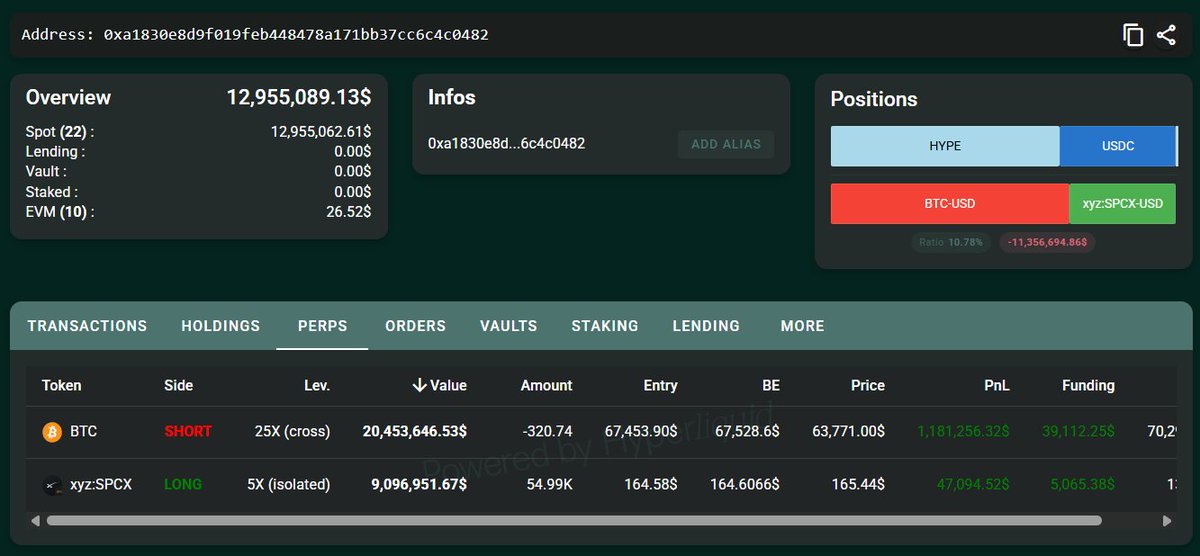The image size is (1200, 556).
Task: Sort table by Side column header
Action: pyautogui.click(x=179, y=385)
